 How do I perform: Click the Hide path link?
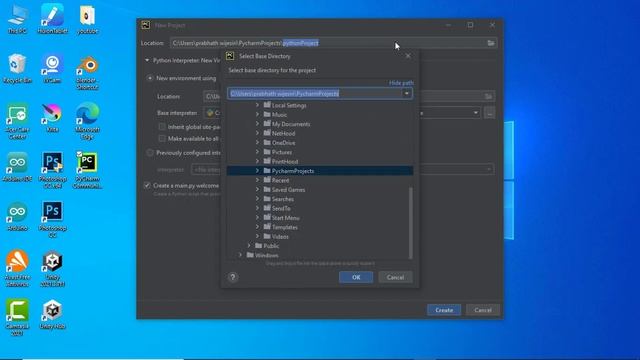(x=401, y=83)
